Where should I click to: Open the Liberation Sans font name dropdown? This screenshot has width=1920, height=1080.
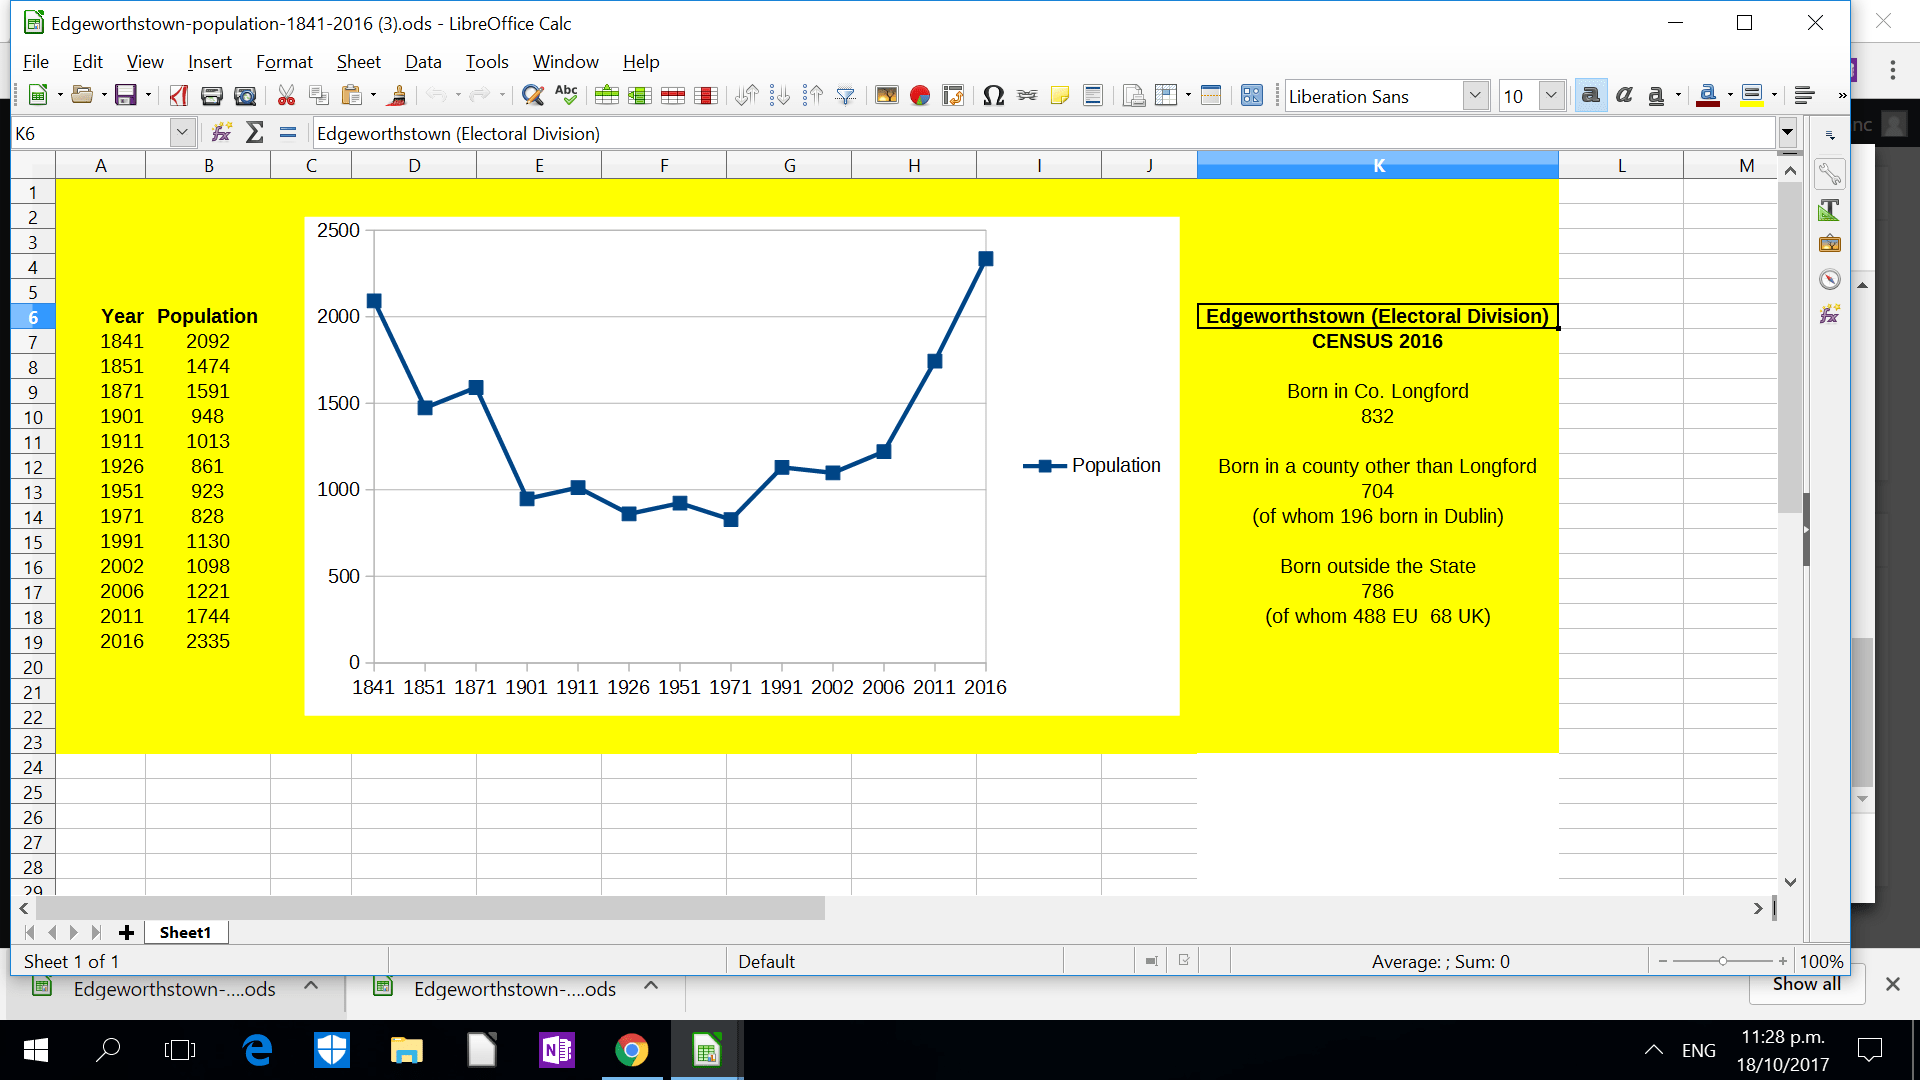coord(1475,96)
